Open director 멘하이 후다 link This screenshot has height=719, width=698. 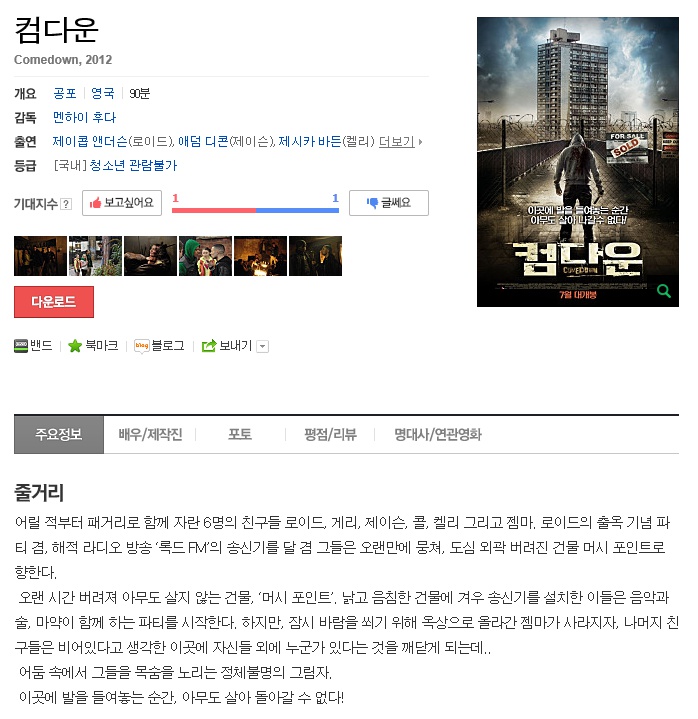click(x=84, y=117)
